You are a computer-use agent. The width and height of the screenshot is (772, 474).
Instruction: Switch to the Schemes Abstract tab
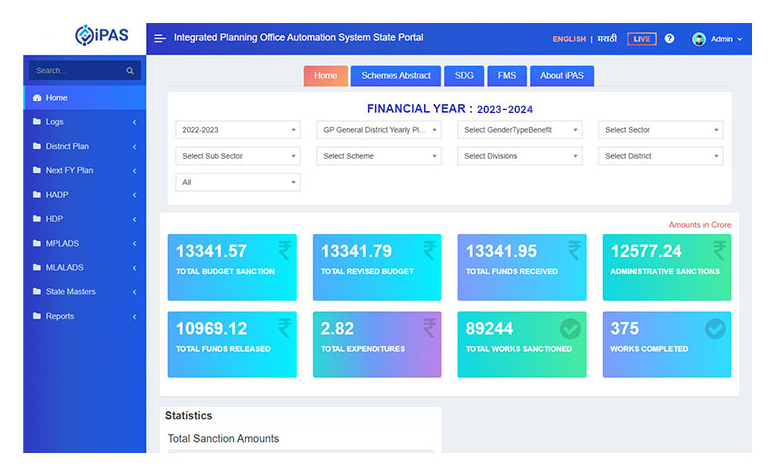pyautogui.click(x=396, y=76)
